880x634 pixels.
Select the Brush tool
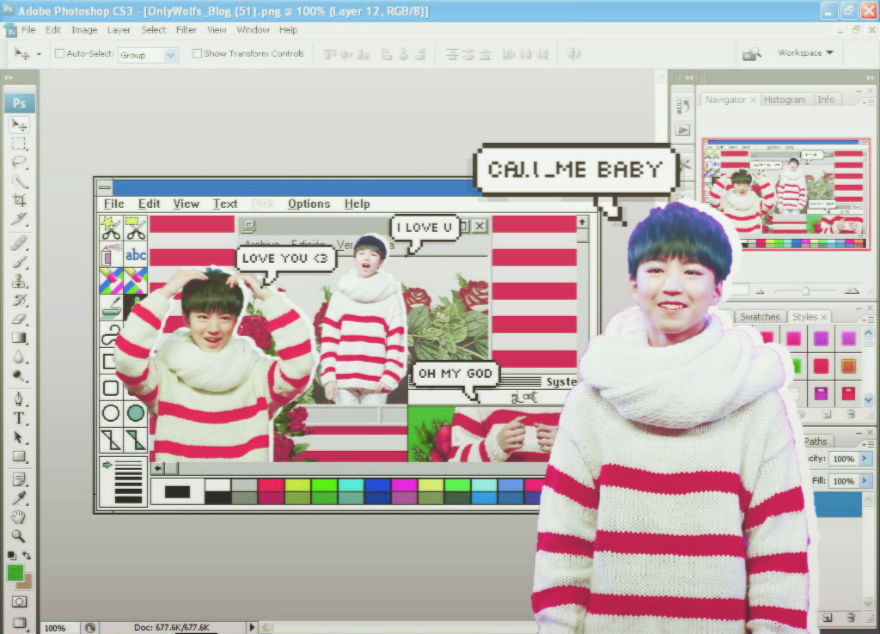[19, 262]
